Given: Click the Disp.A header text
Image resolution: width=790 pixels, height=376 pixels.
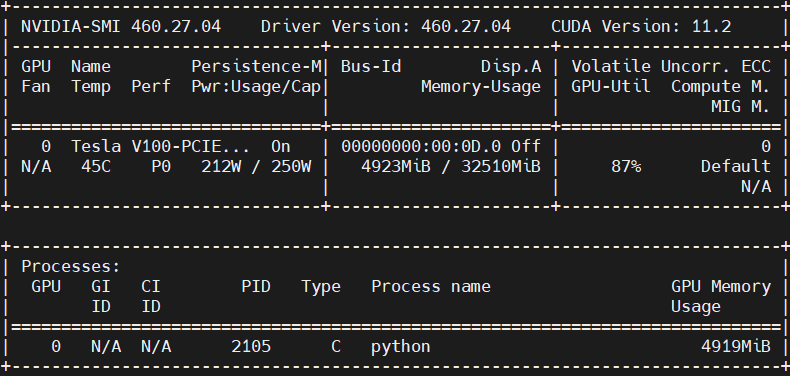Looking at the screenshot, I should pyautogui.click(x=511, y=67).
